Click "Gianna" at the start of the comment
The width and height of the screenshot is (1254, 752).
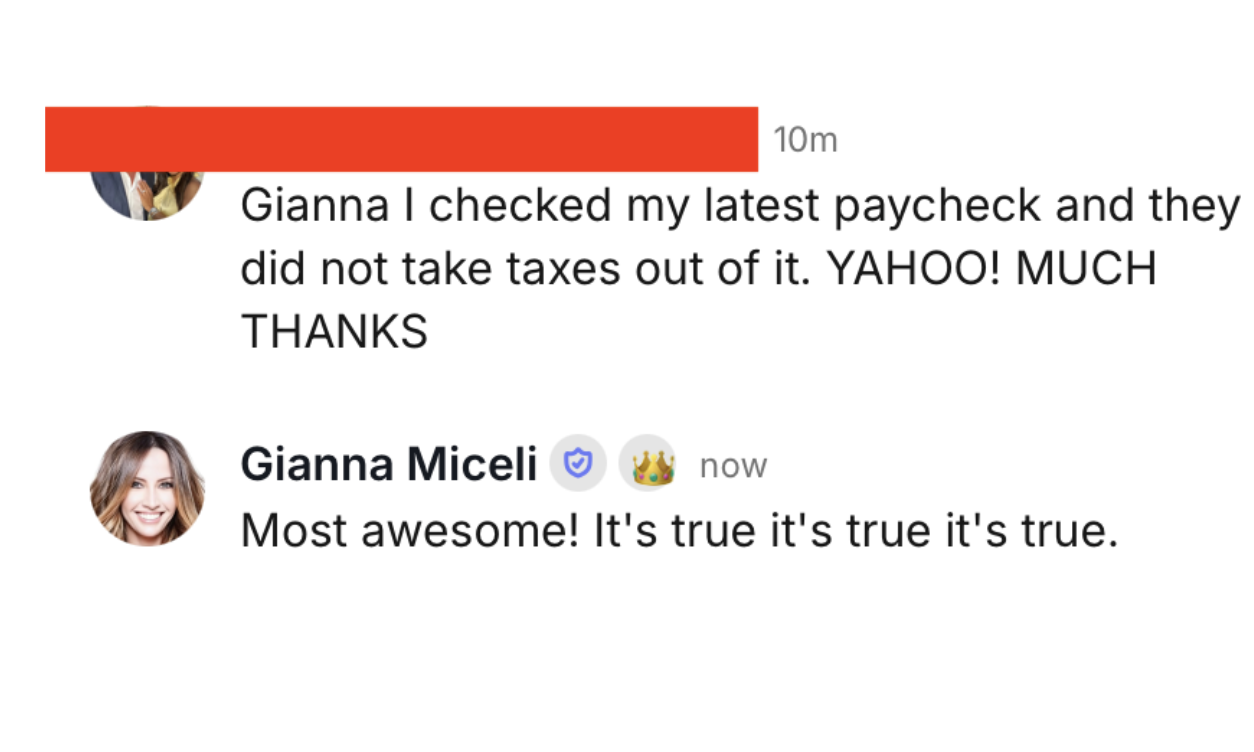click(x=314, y=207)
